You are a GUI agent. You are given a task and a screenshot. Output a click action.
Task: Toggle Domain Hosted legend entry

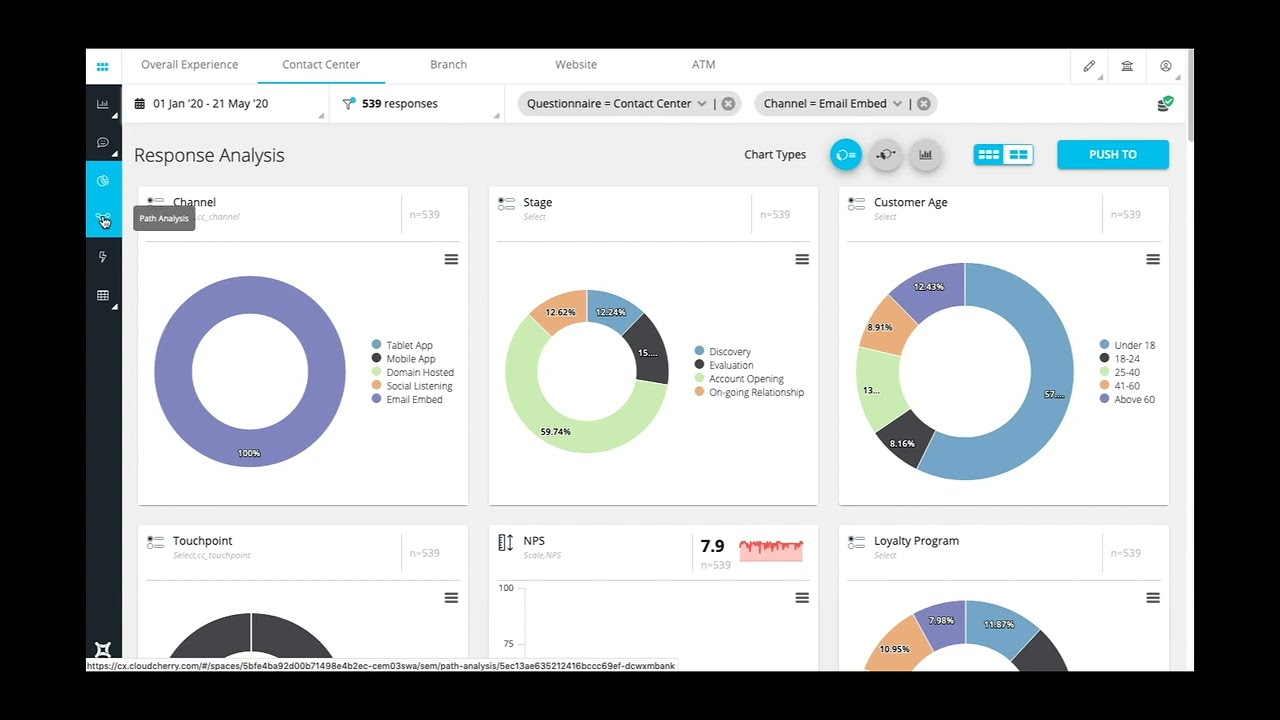tap(412, 372)
